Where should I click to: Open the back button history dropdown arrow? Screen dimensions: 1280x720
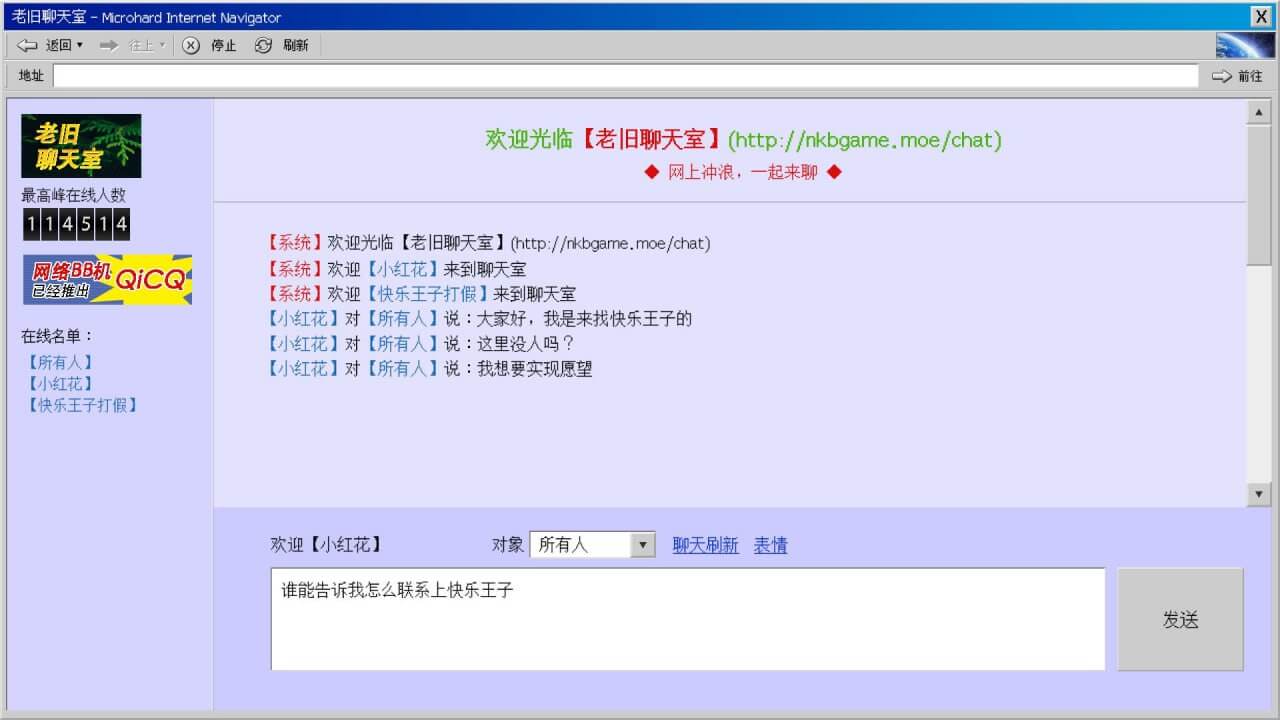coord(80,45)
